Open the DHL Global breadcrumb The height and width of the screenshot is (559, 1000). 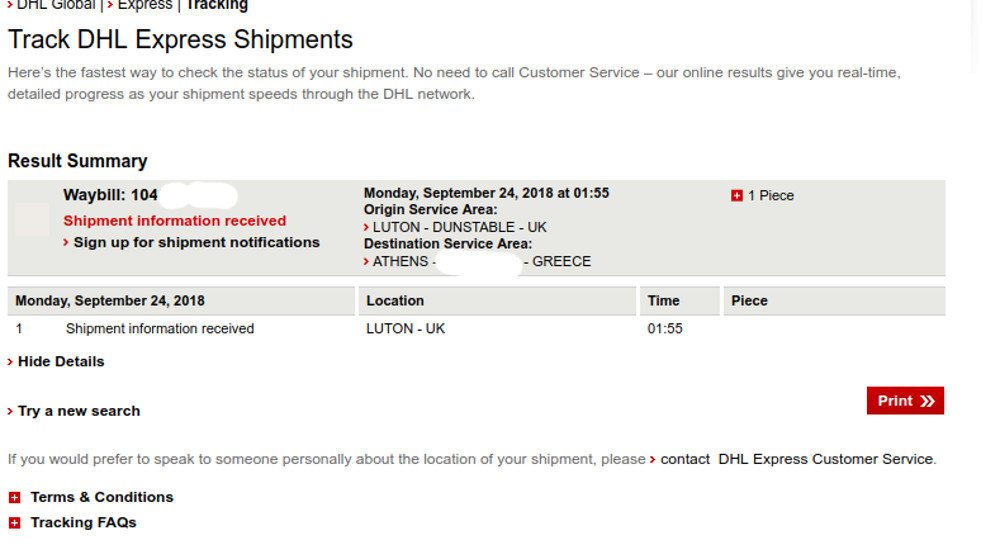55,5
